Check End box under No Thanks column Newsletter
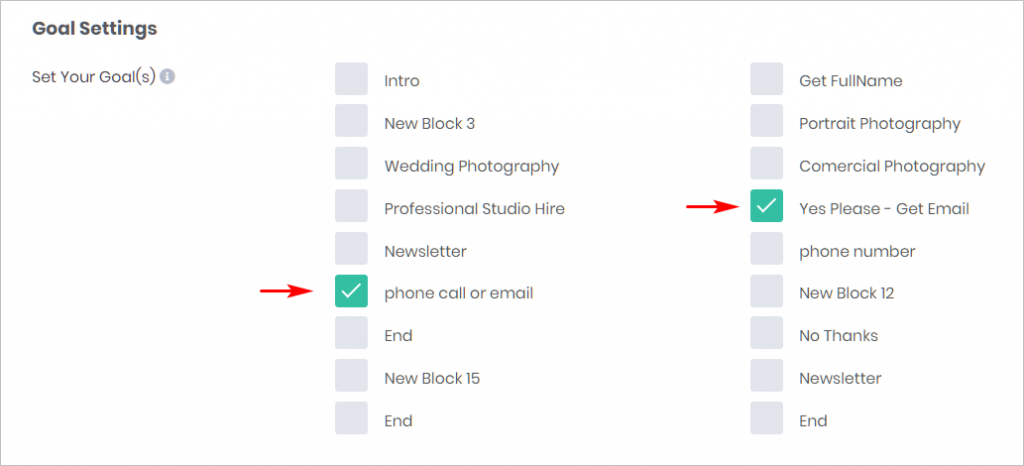The width and height of the screenshot is (1024, 466). tap(767, 418)
